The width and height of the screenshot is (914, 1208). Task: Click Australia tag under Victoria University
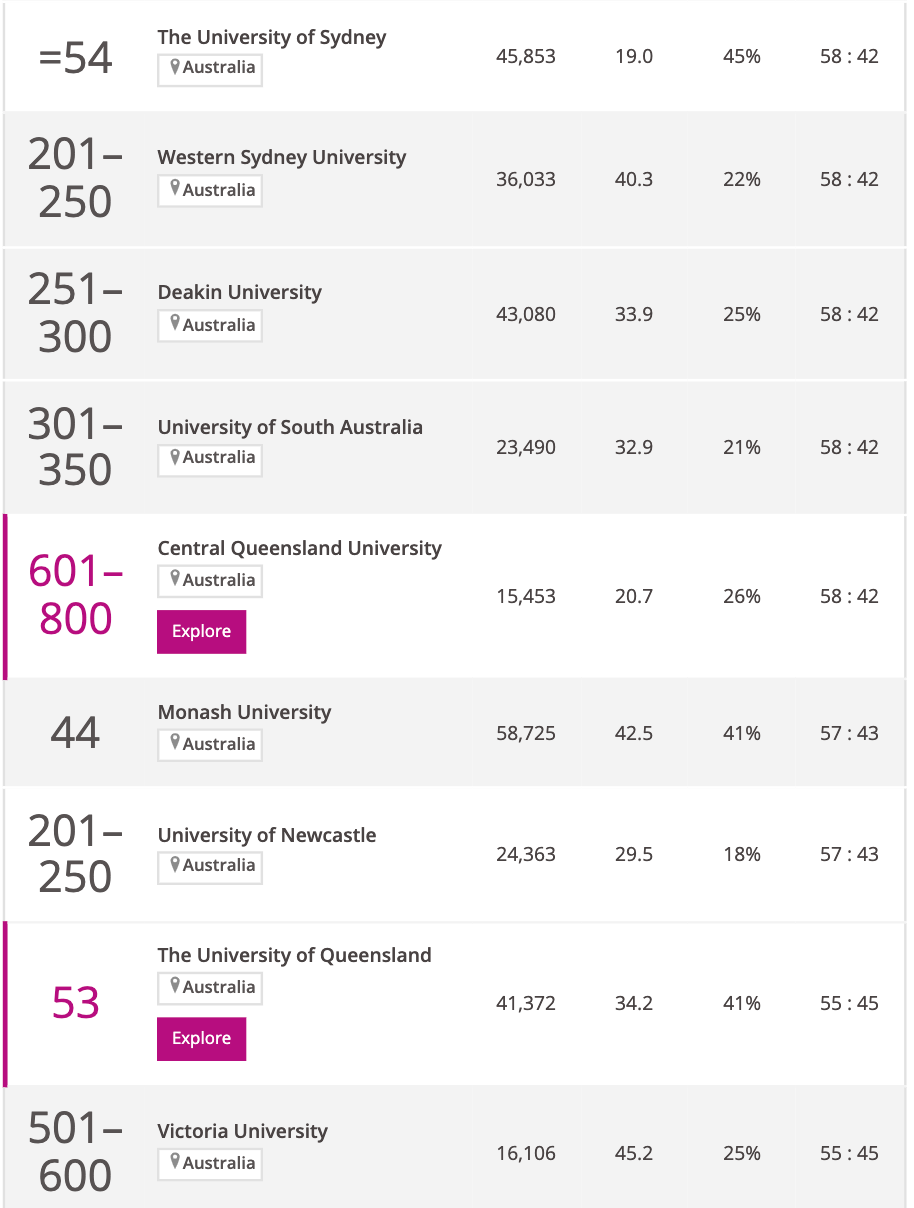pos(210,1163)
